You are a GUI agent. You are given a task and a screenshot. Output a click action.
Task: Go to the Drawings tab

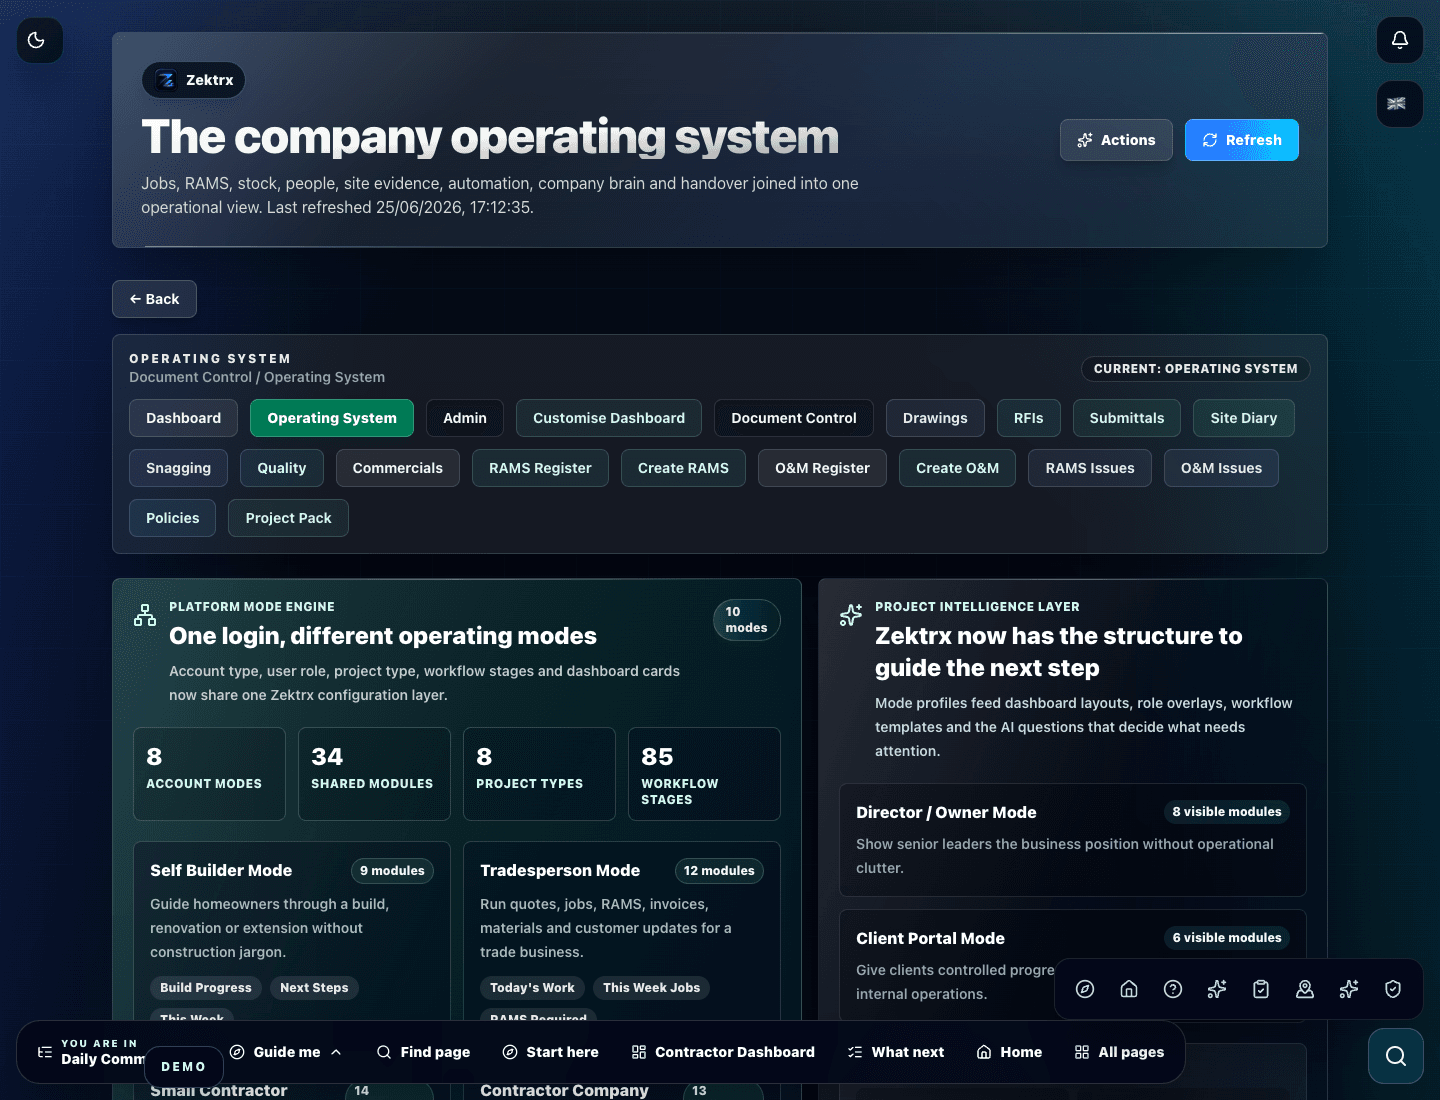(935, 418)
